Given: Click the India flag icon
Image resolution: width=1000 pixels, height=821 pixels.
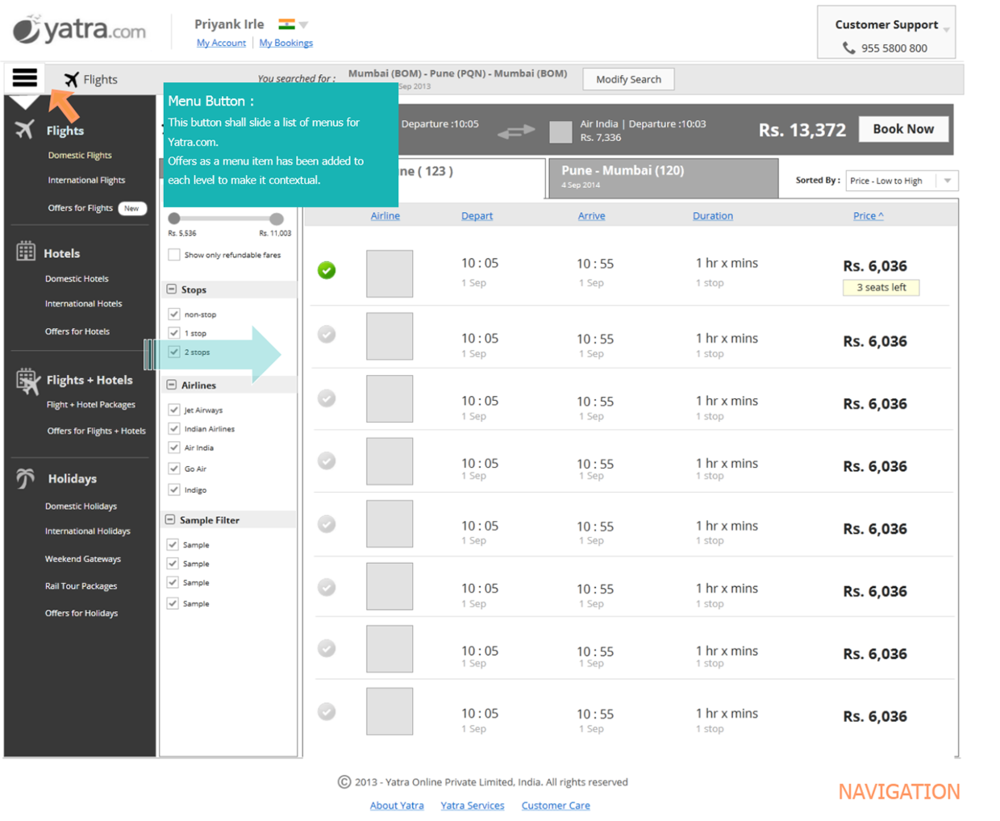Looking at the screenshot, I should coord(286,24).
